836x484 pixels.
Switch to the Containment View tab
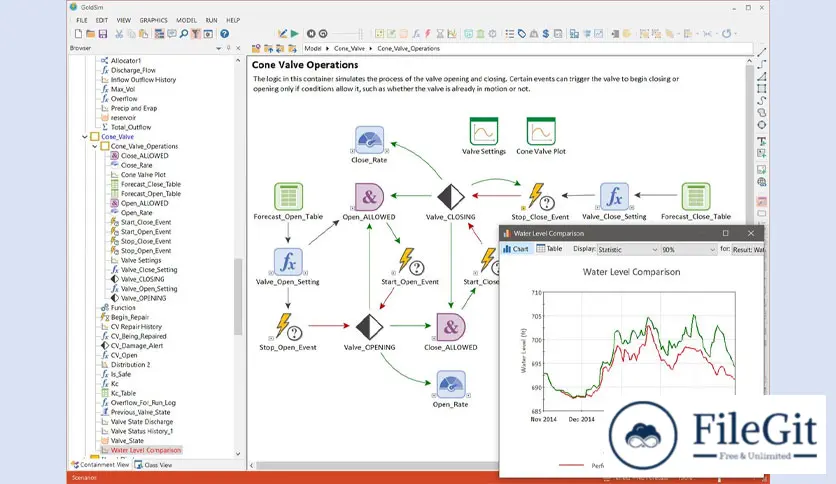coord(100,465)
